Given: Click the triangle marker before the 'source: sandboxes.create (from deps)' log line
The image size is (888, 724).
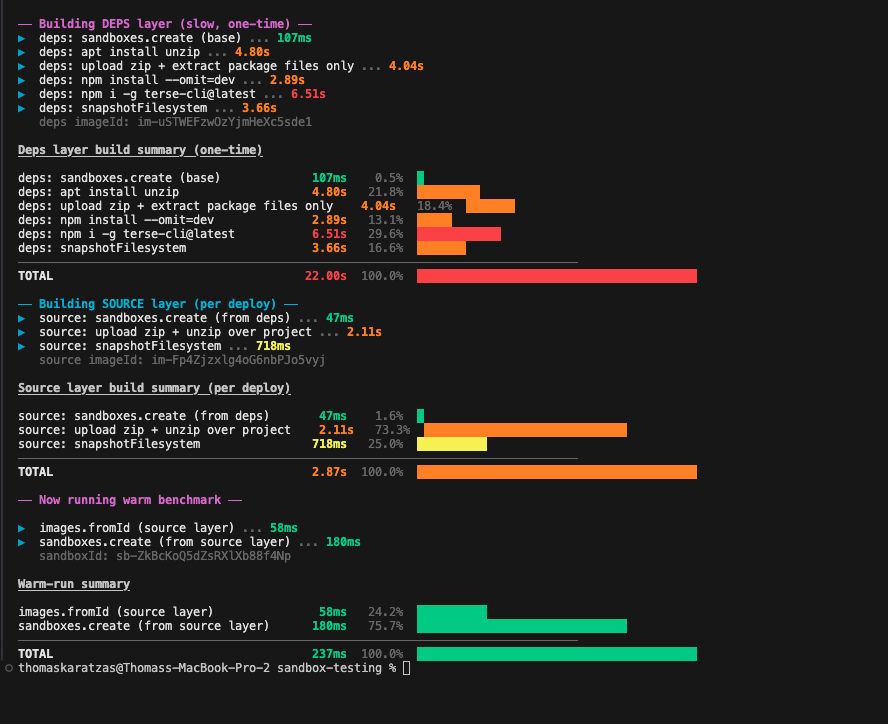Looking at the screenshot, I should pos(22,318).
